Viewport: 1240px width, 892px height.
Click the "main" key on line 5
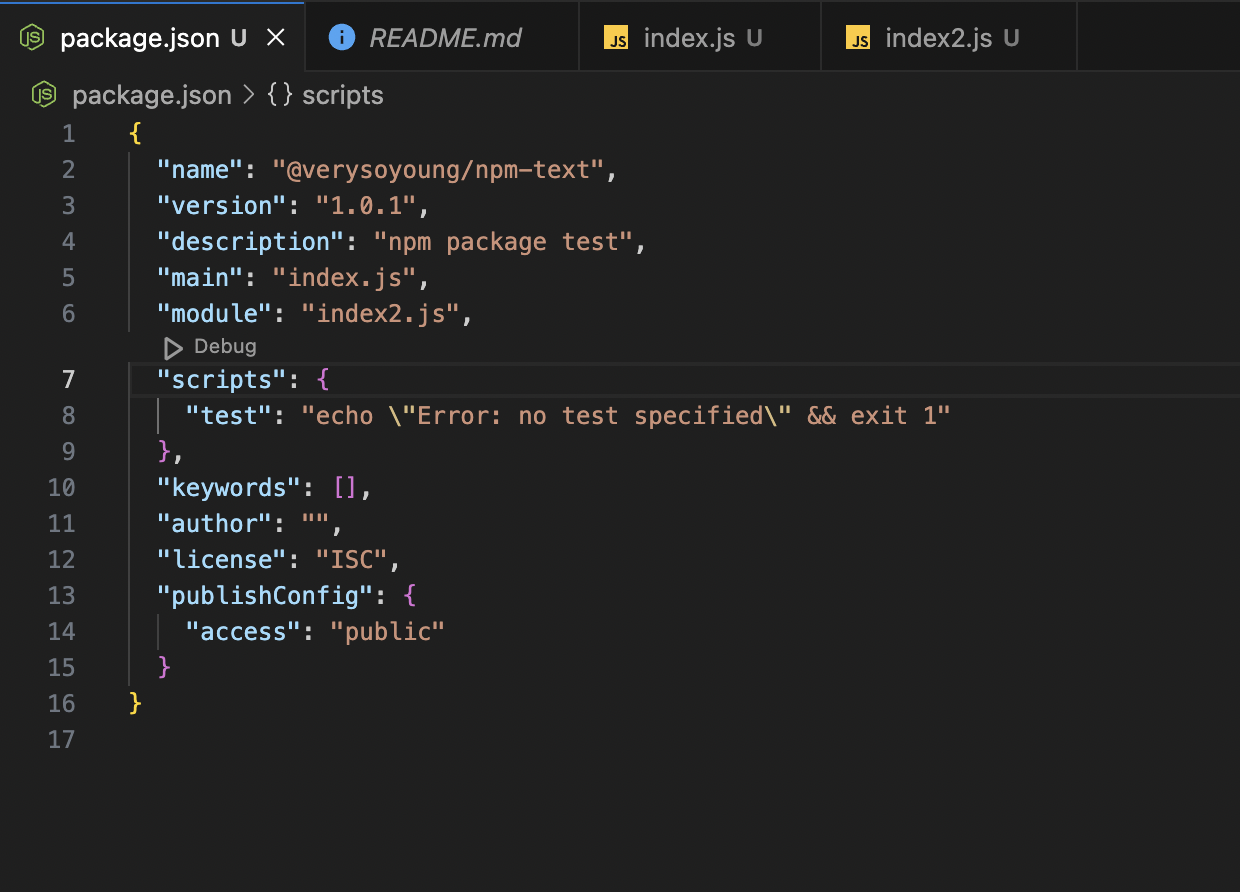[x=200, y=278]
